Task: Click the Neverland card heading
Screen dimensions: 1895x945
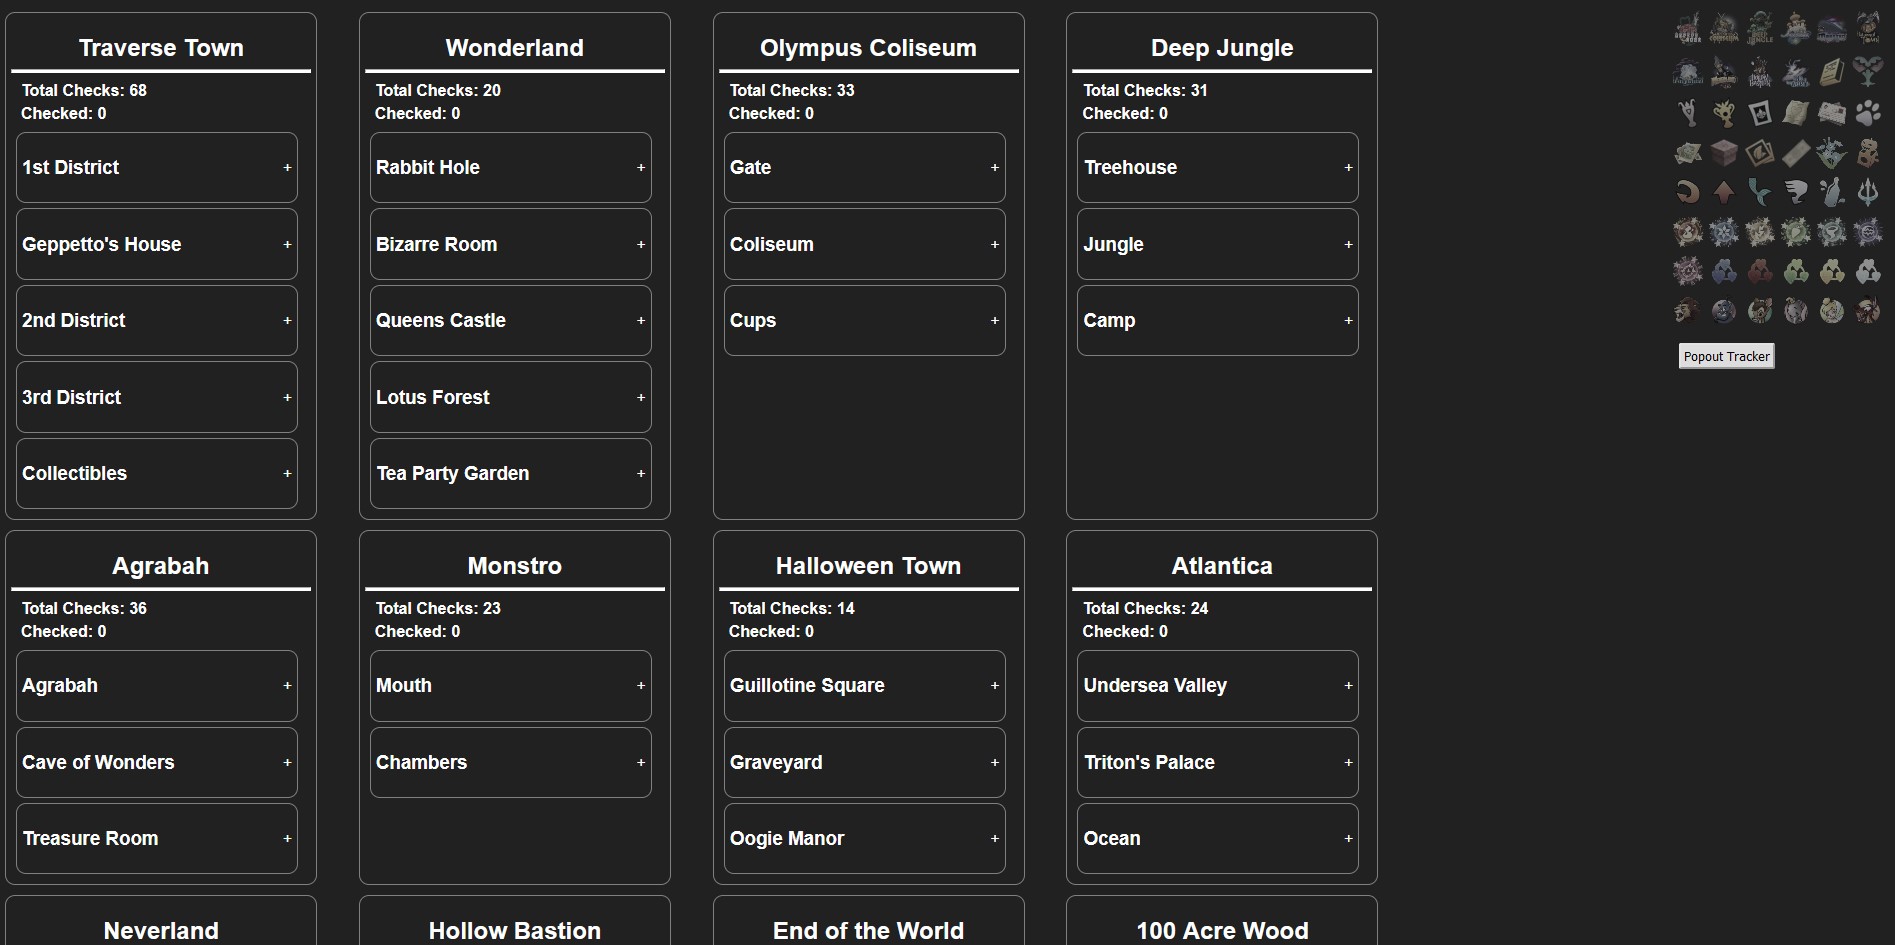Action: click(x=161, y=931)
